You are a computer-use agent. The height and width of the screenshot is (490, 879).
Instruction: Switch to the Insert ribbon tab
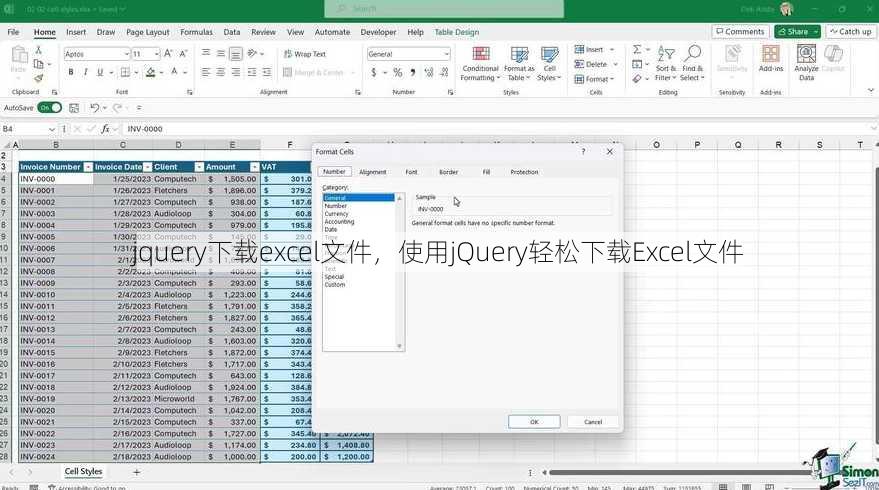pos(76,32)
